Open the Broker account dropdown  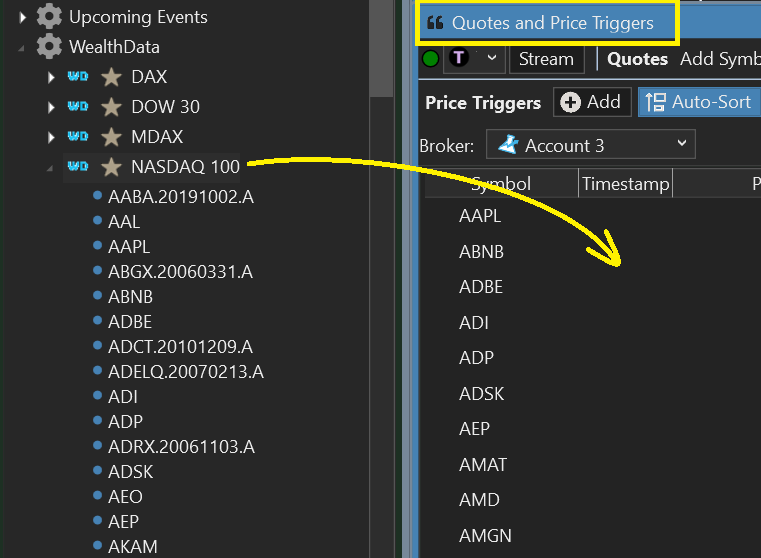point(590,145)
